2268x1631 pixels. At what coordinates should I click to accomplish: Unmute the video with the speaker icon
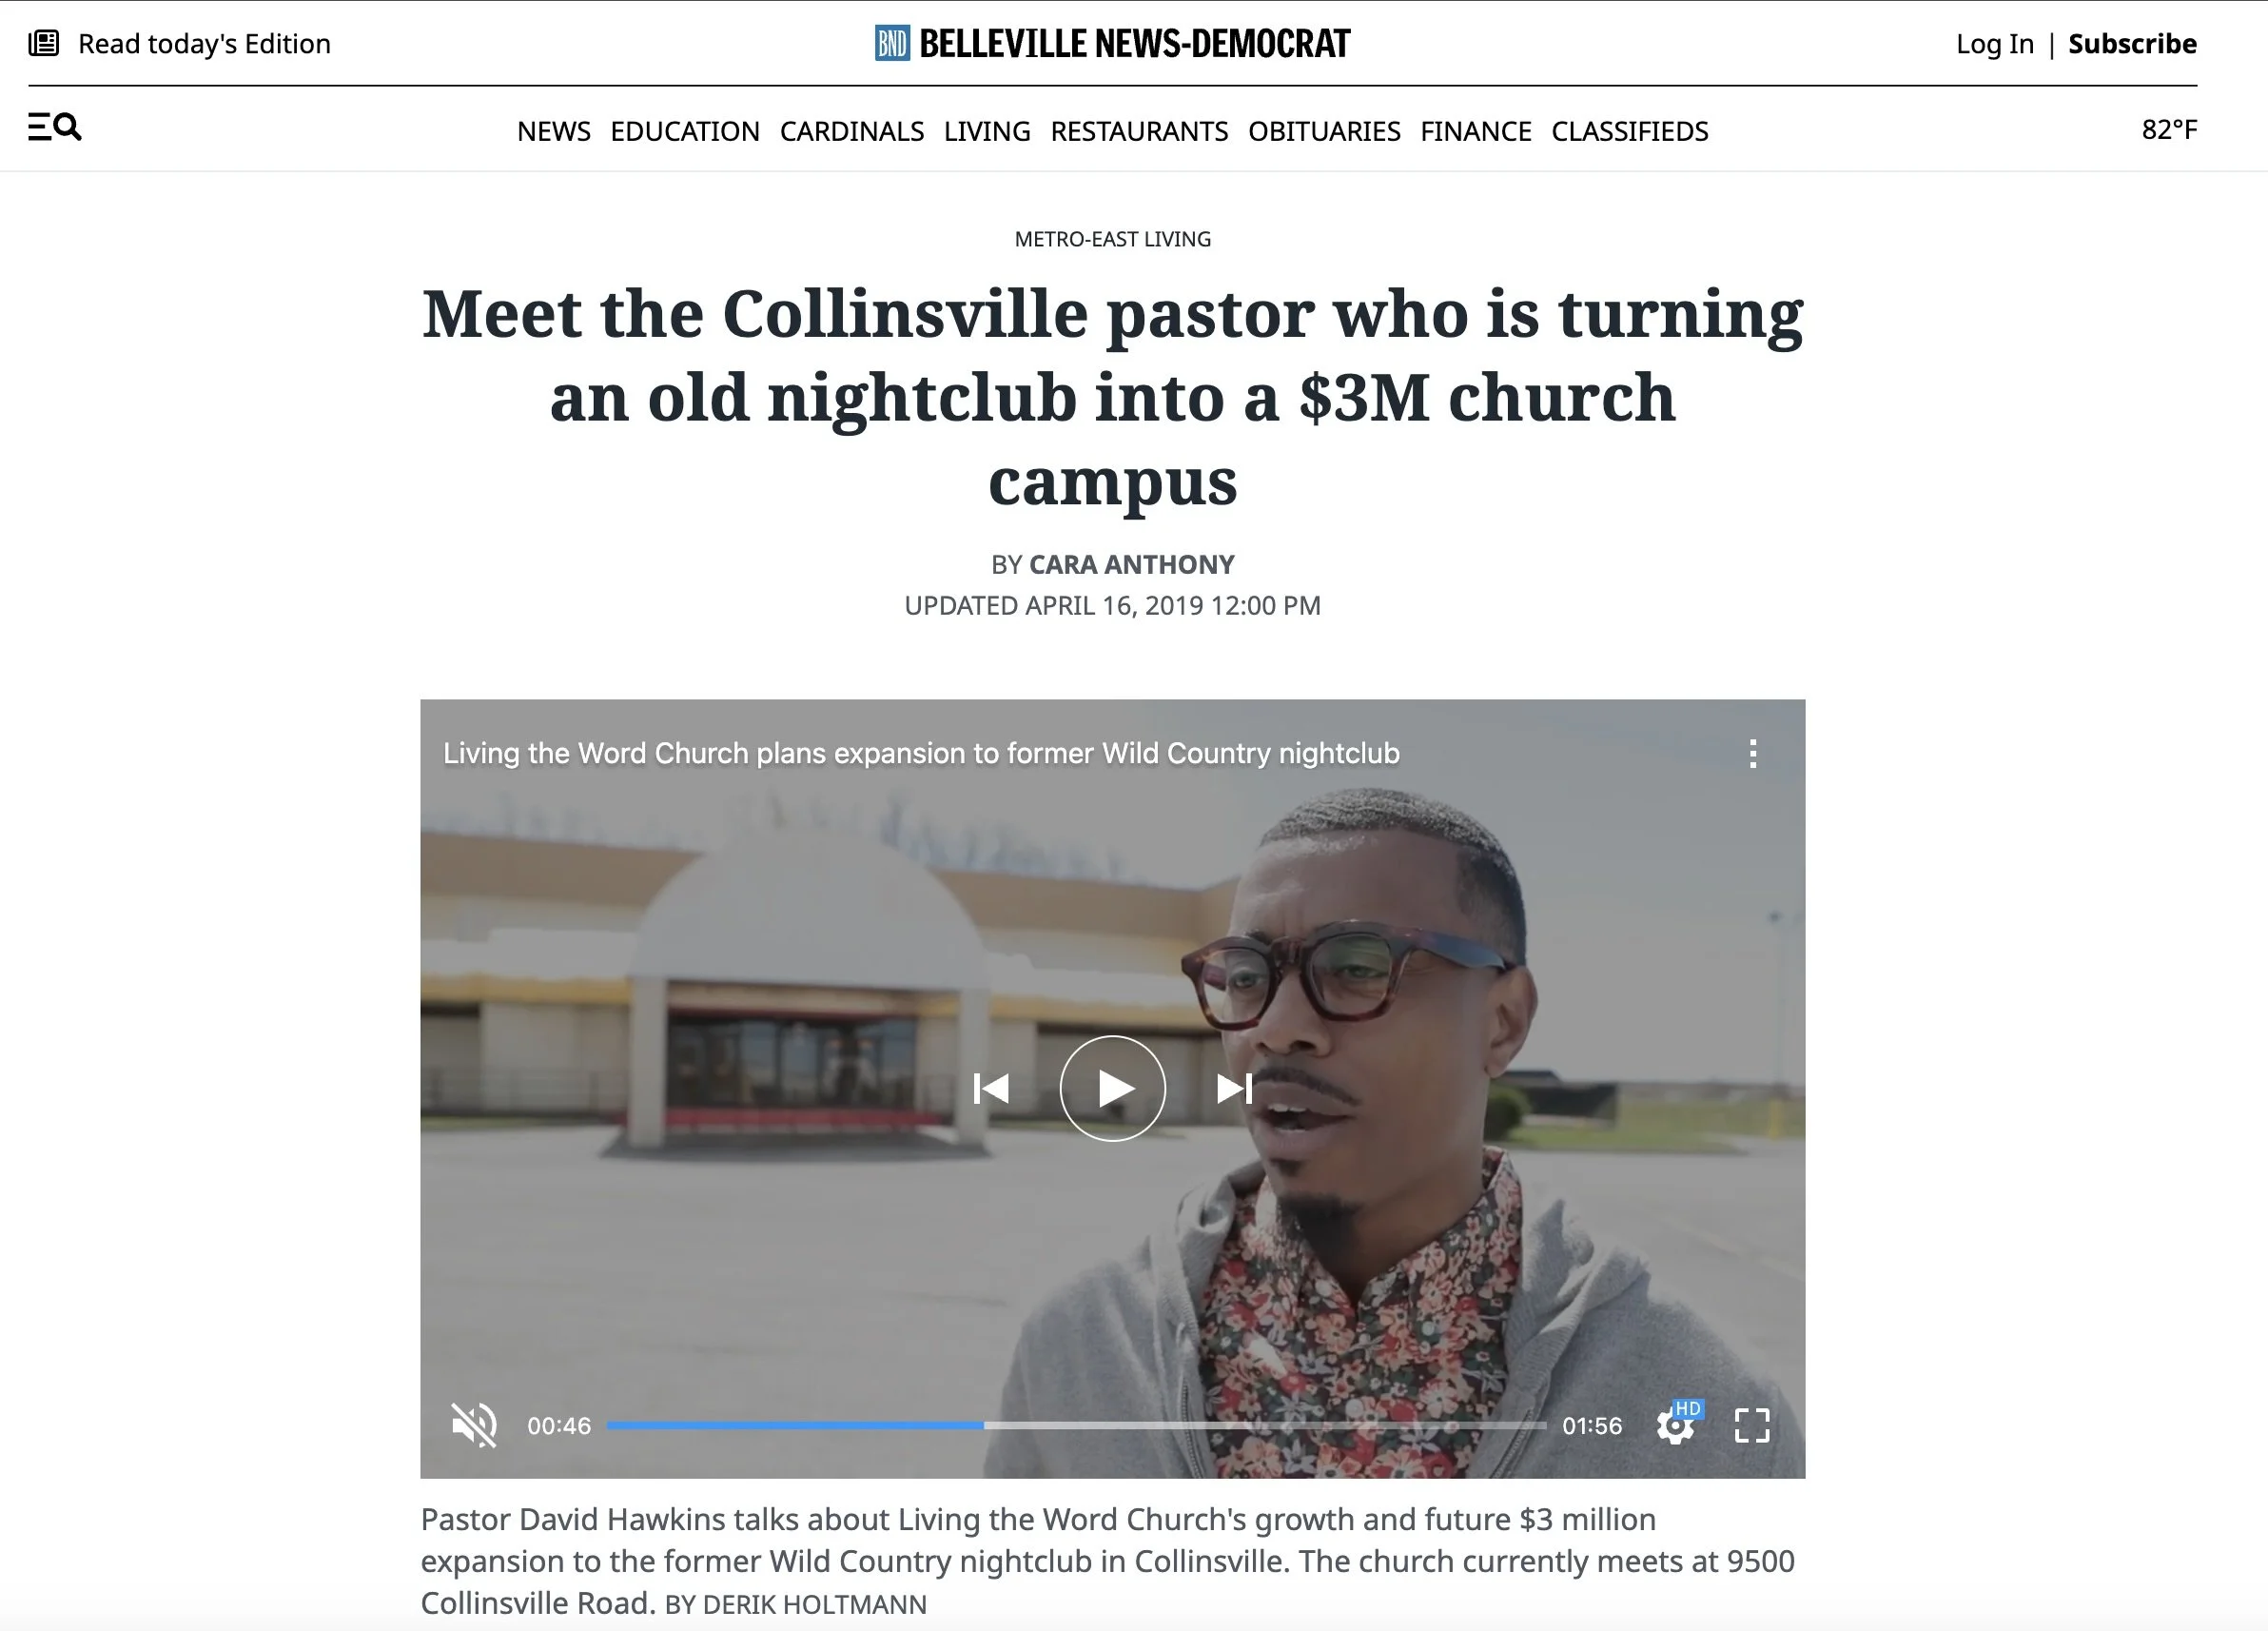[474, 1425]
